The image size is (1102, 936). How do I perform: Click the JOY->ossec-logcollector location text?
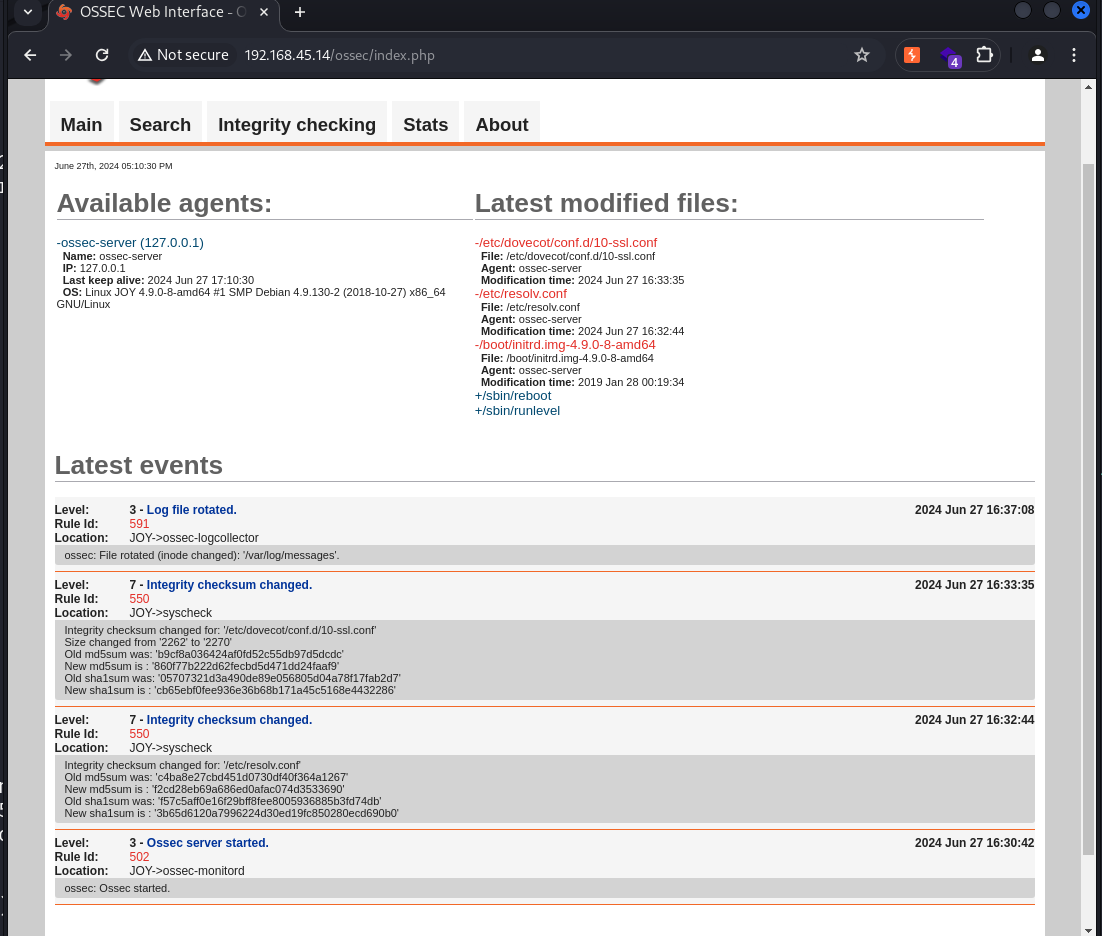point(194,538)
